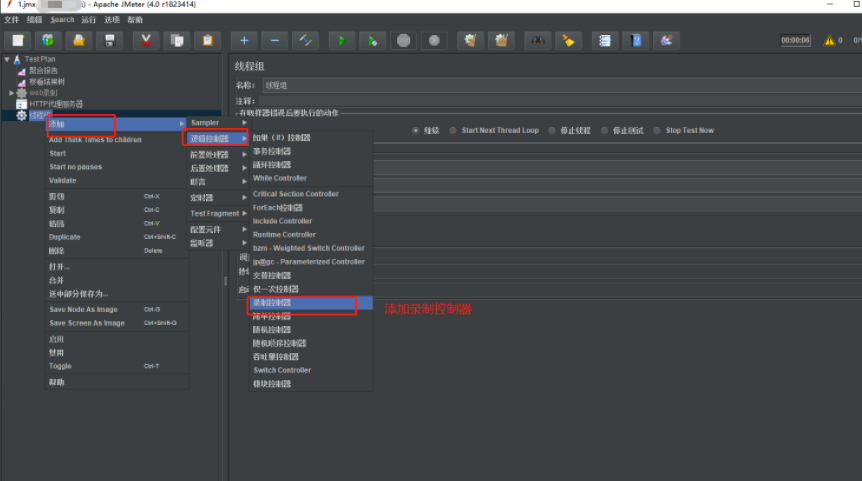Screen dimensions: 862x481
Task: Click Save Node As Image
Action: 116,309
